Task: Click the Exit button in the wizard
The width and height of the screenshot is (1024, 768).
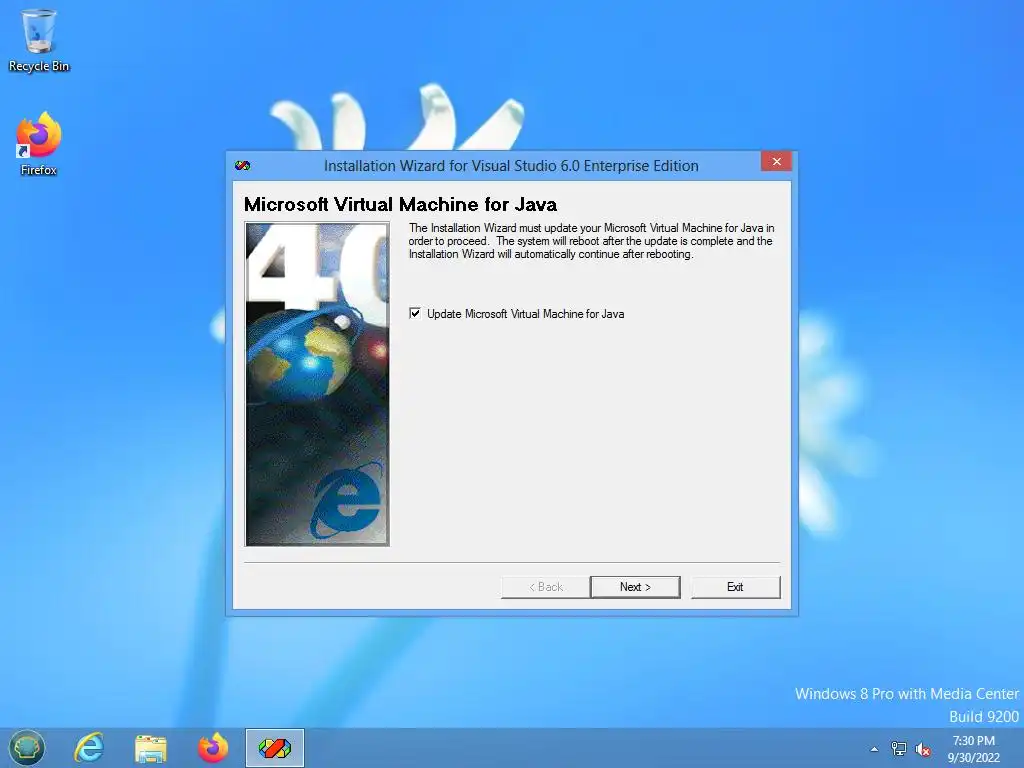Action: pyautogui.click(x=735, y=587)
